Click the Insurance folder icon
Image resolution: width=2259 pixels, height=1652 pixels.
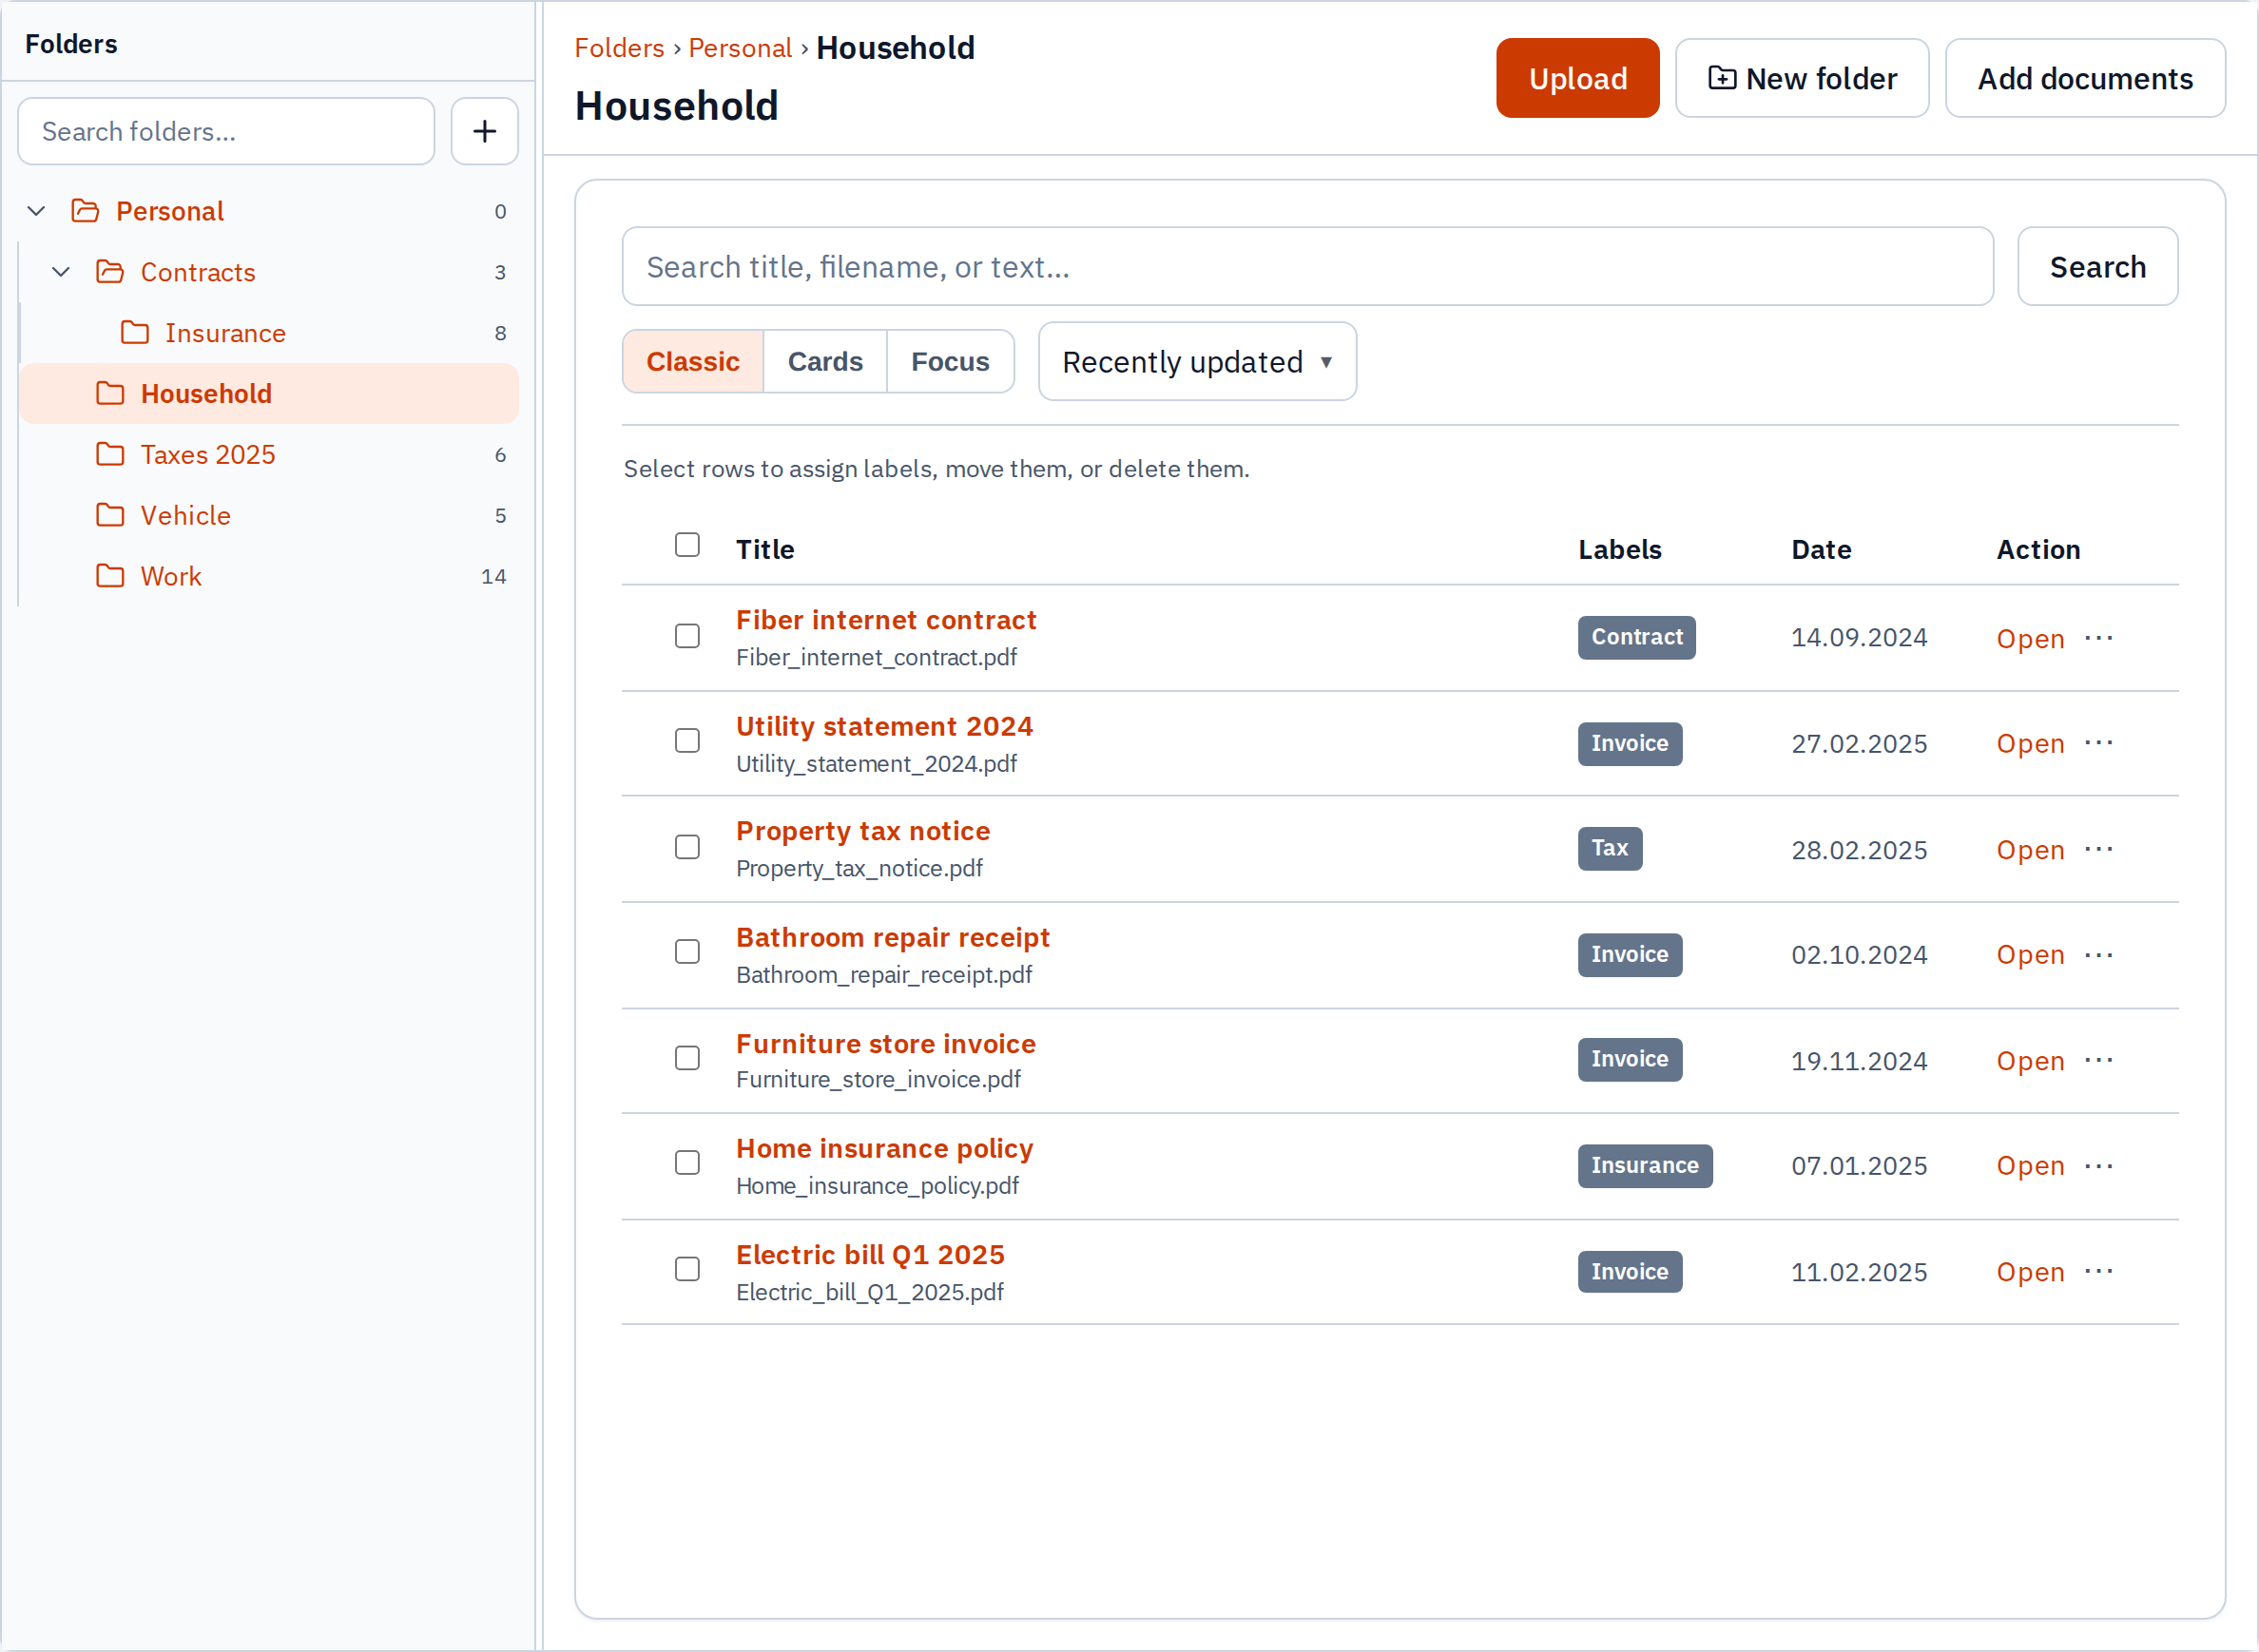(135, 333)
